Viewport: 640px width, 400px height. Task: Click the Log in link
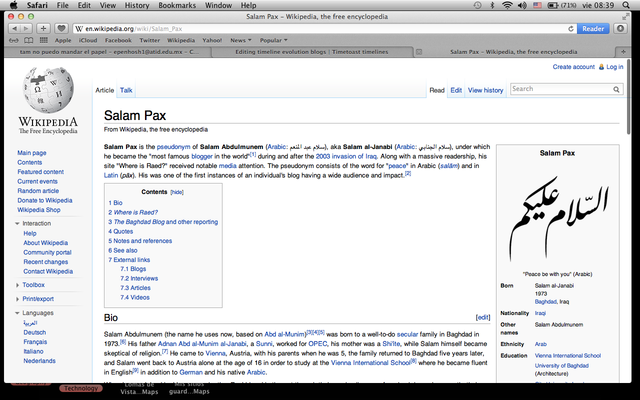[615, 67]
